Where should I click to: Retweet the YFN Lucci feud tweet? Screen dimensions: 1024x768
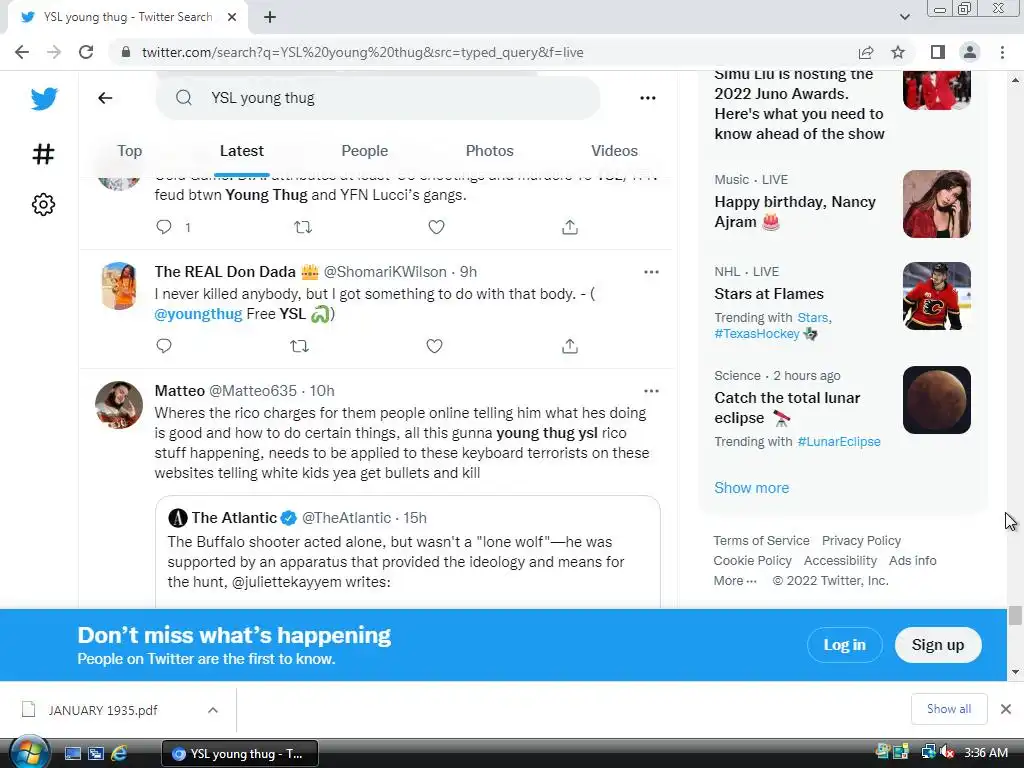click(x=302, y=227)
